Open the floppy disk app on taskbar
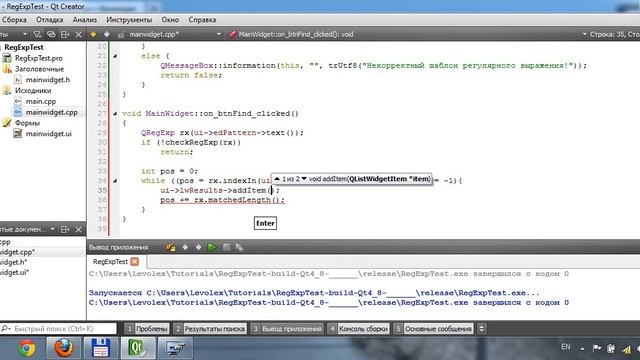 tap(101, 348)
